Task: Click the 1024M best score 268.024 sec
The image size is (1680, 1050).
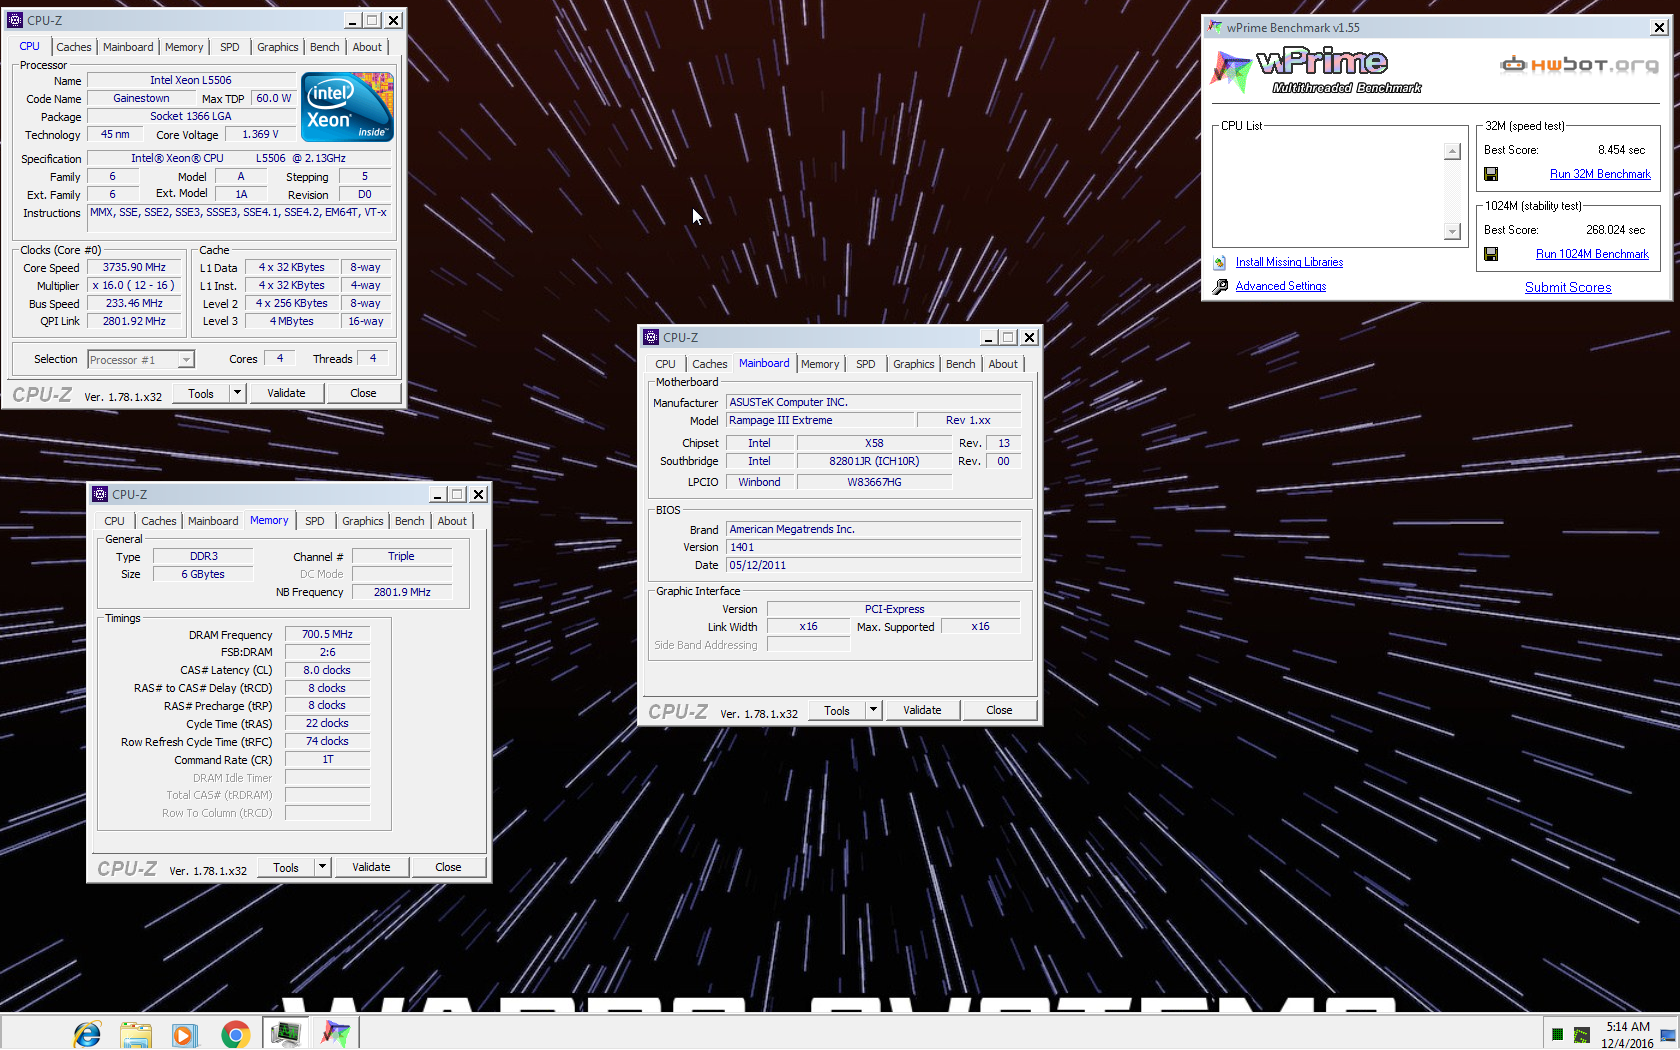Action: pyautogui.click(x=1615, y=230)
